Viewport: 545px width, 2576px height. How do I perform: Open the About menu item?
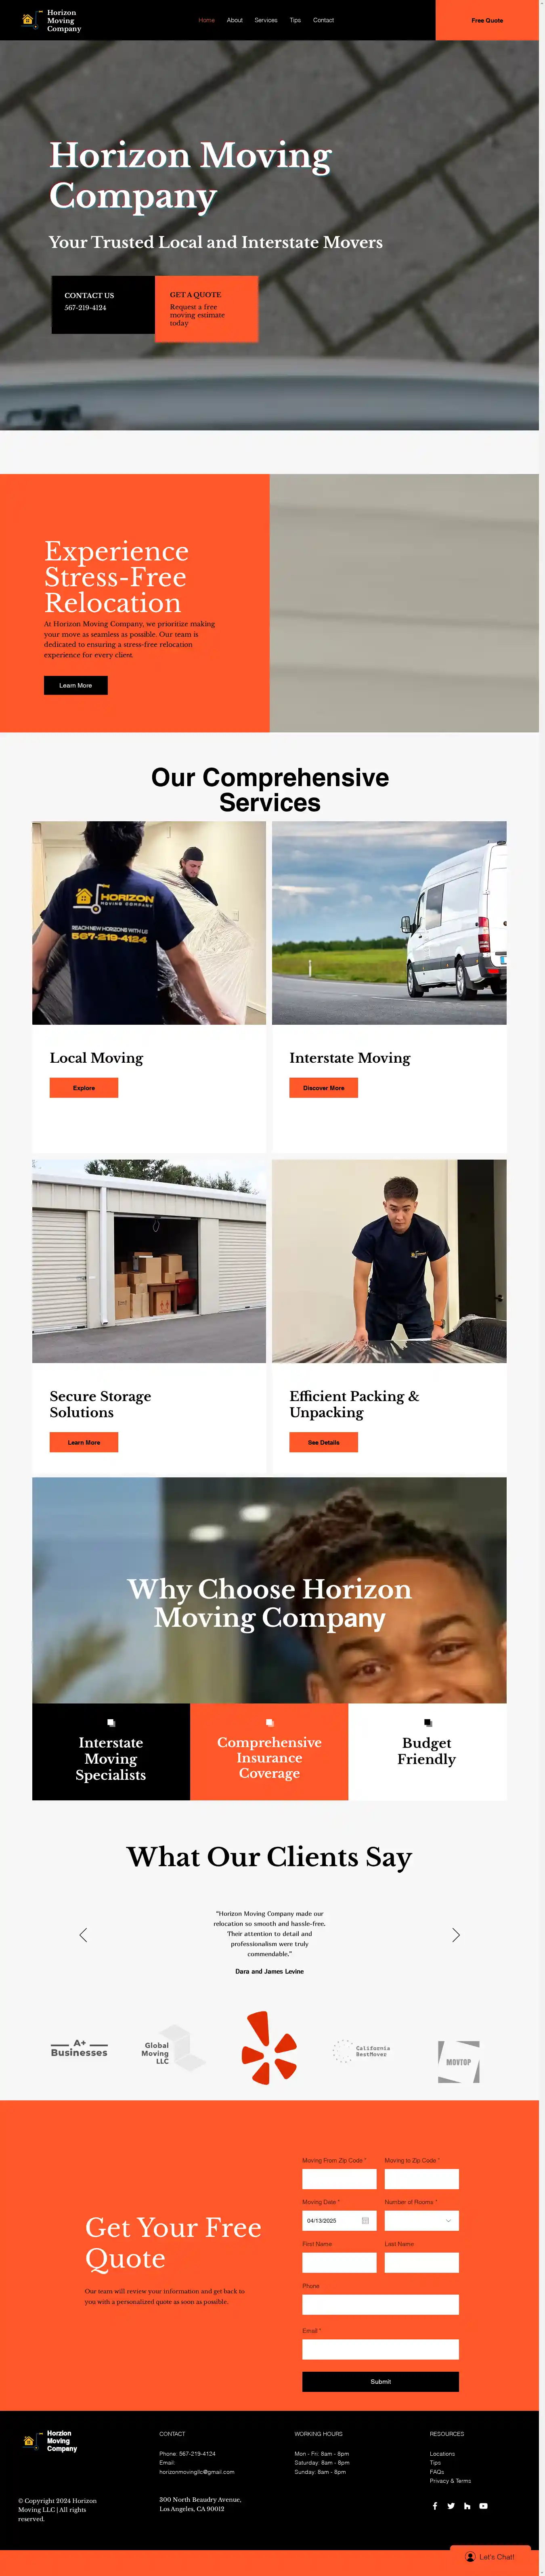tap(234, 20)
